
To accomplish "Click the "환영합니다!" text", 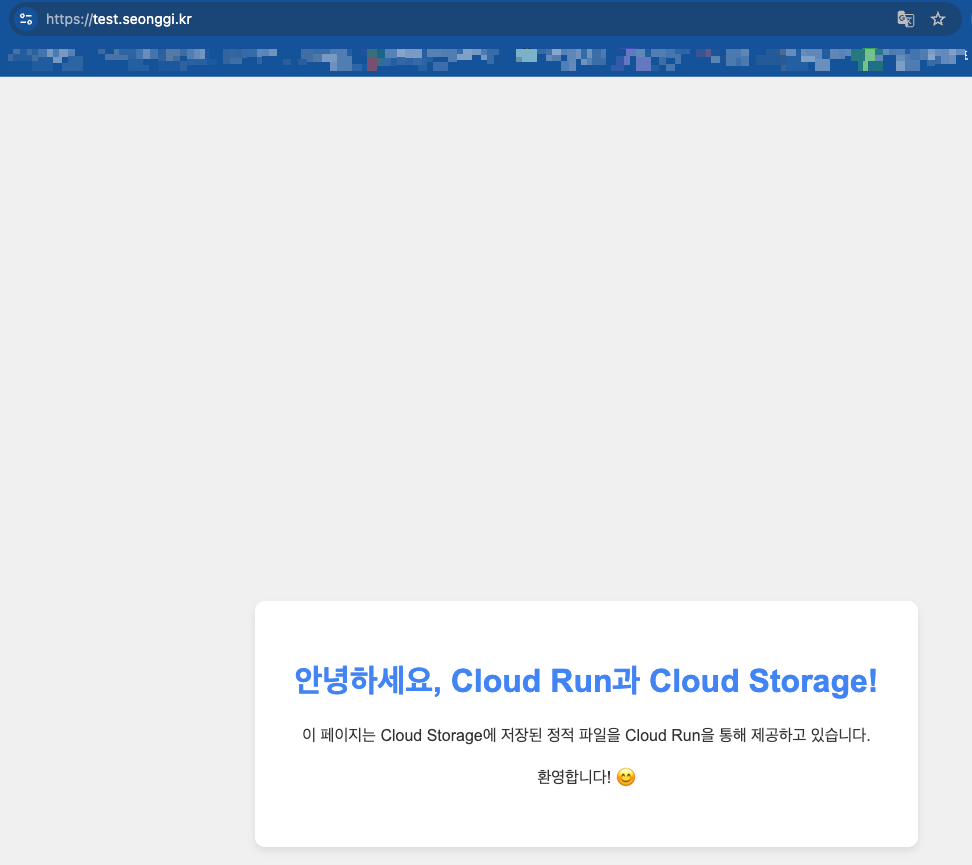I will [573, 777].
